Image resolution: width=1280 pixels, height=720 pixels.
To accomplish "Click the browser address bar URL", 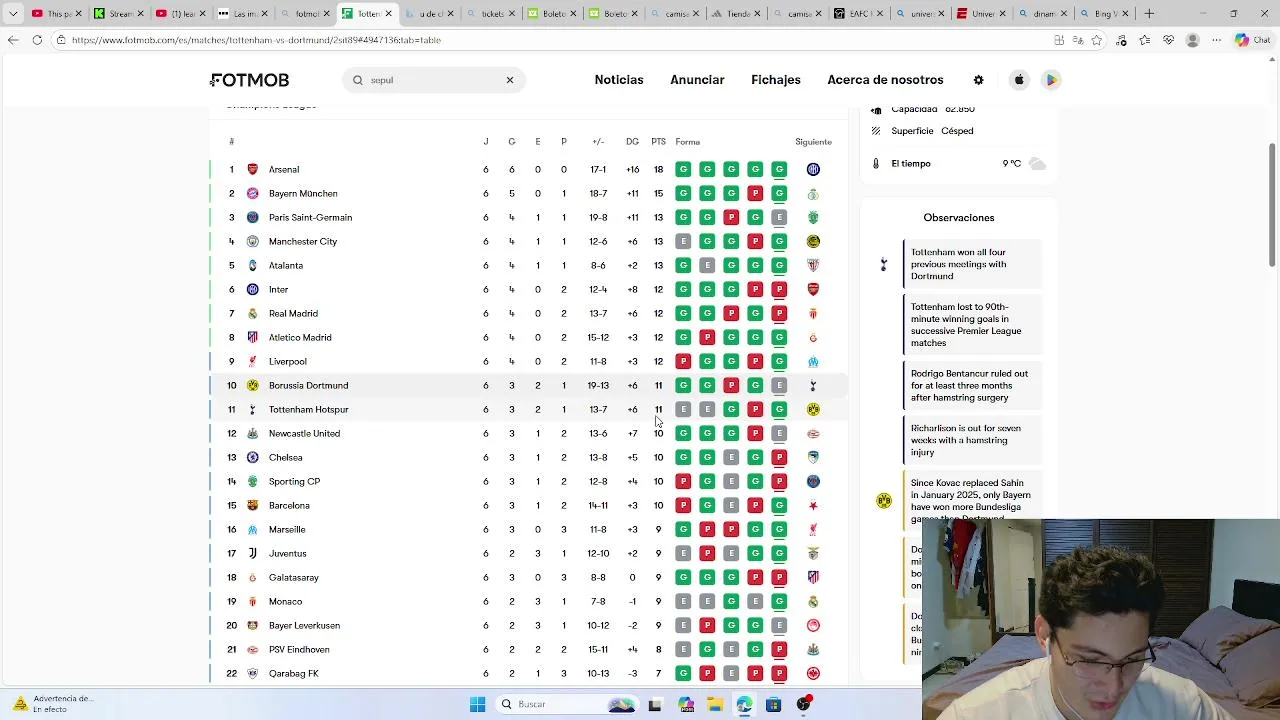I will click(256, 40).
